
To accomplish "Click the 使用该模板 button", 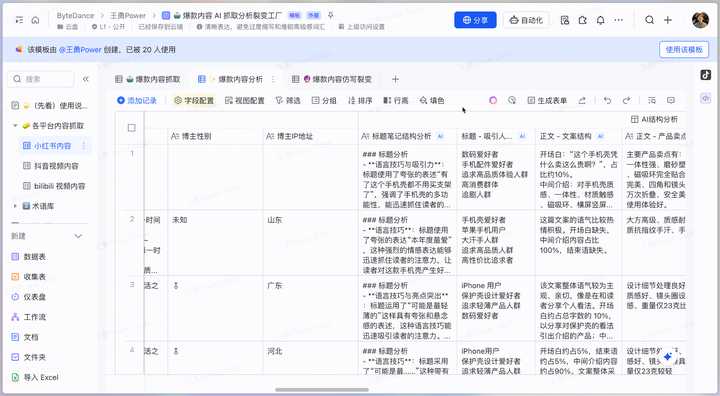I will [684, 49].
